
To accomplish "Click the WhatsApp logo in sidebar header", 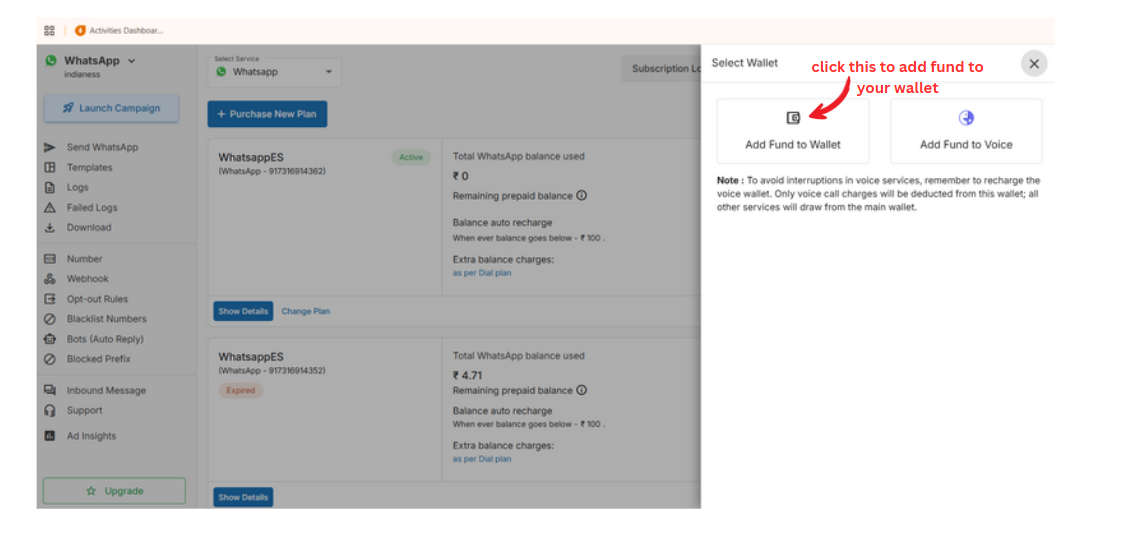I will 51,61.
